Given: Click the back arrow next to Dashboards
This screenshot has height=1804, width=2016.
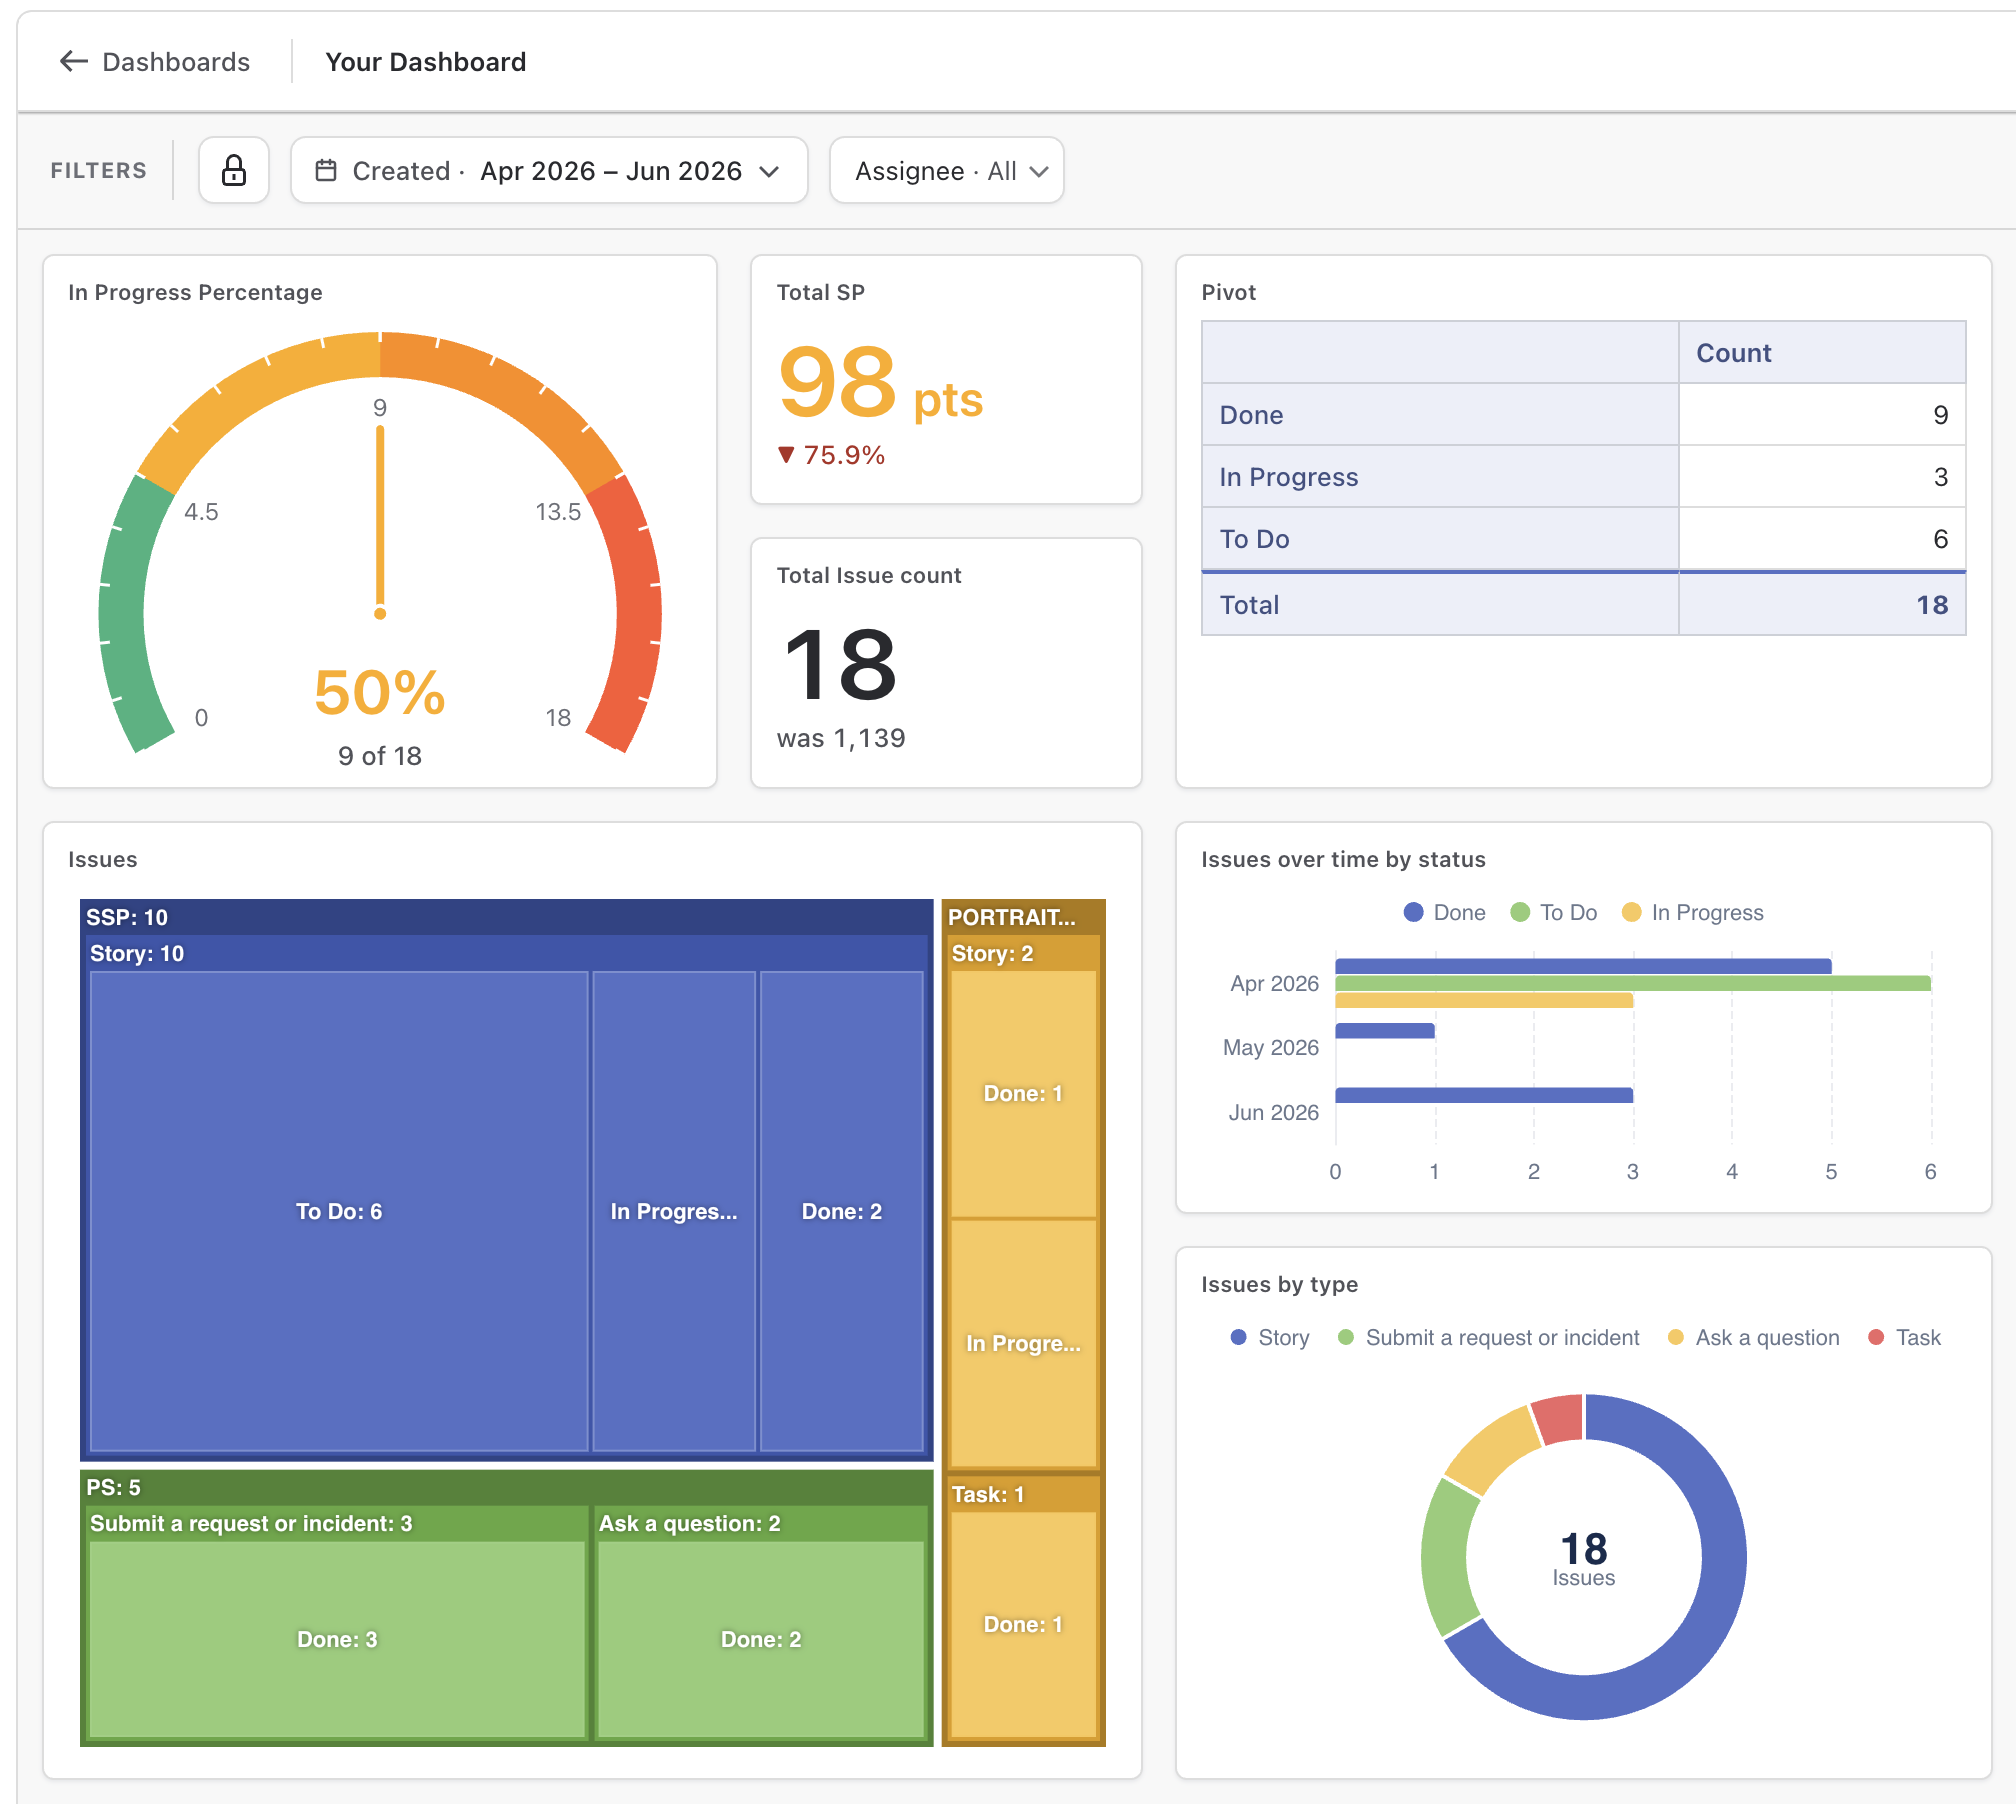Looking at the screenshot, I should tap(74, 62).
